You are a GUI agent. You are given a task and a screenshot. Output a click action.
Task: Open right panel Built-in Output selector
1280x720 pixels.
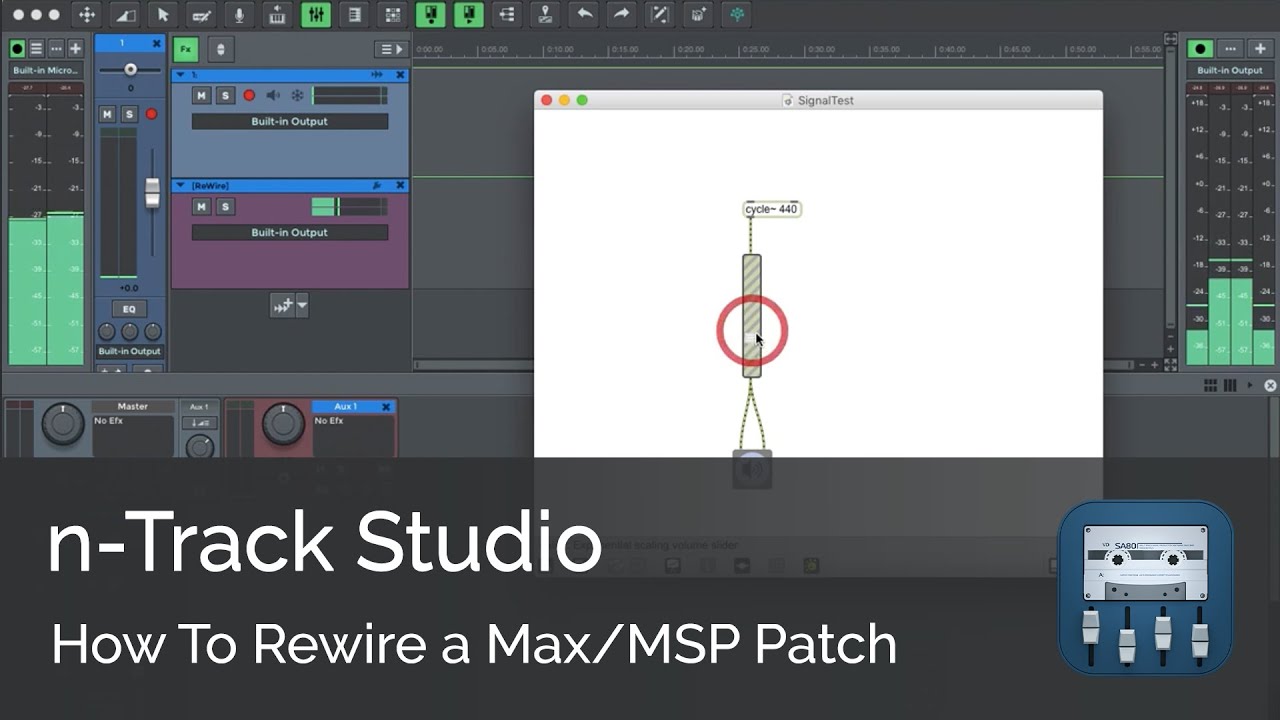1230,70
